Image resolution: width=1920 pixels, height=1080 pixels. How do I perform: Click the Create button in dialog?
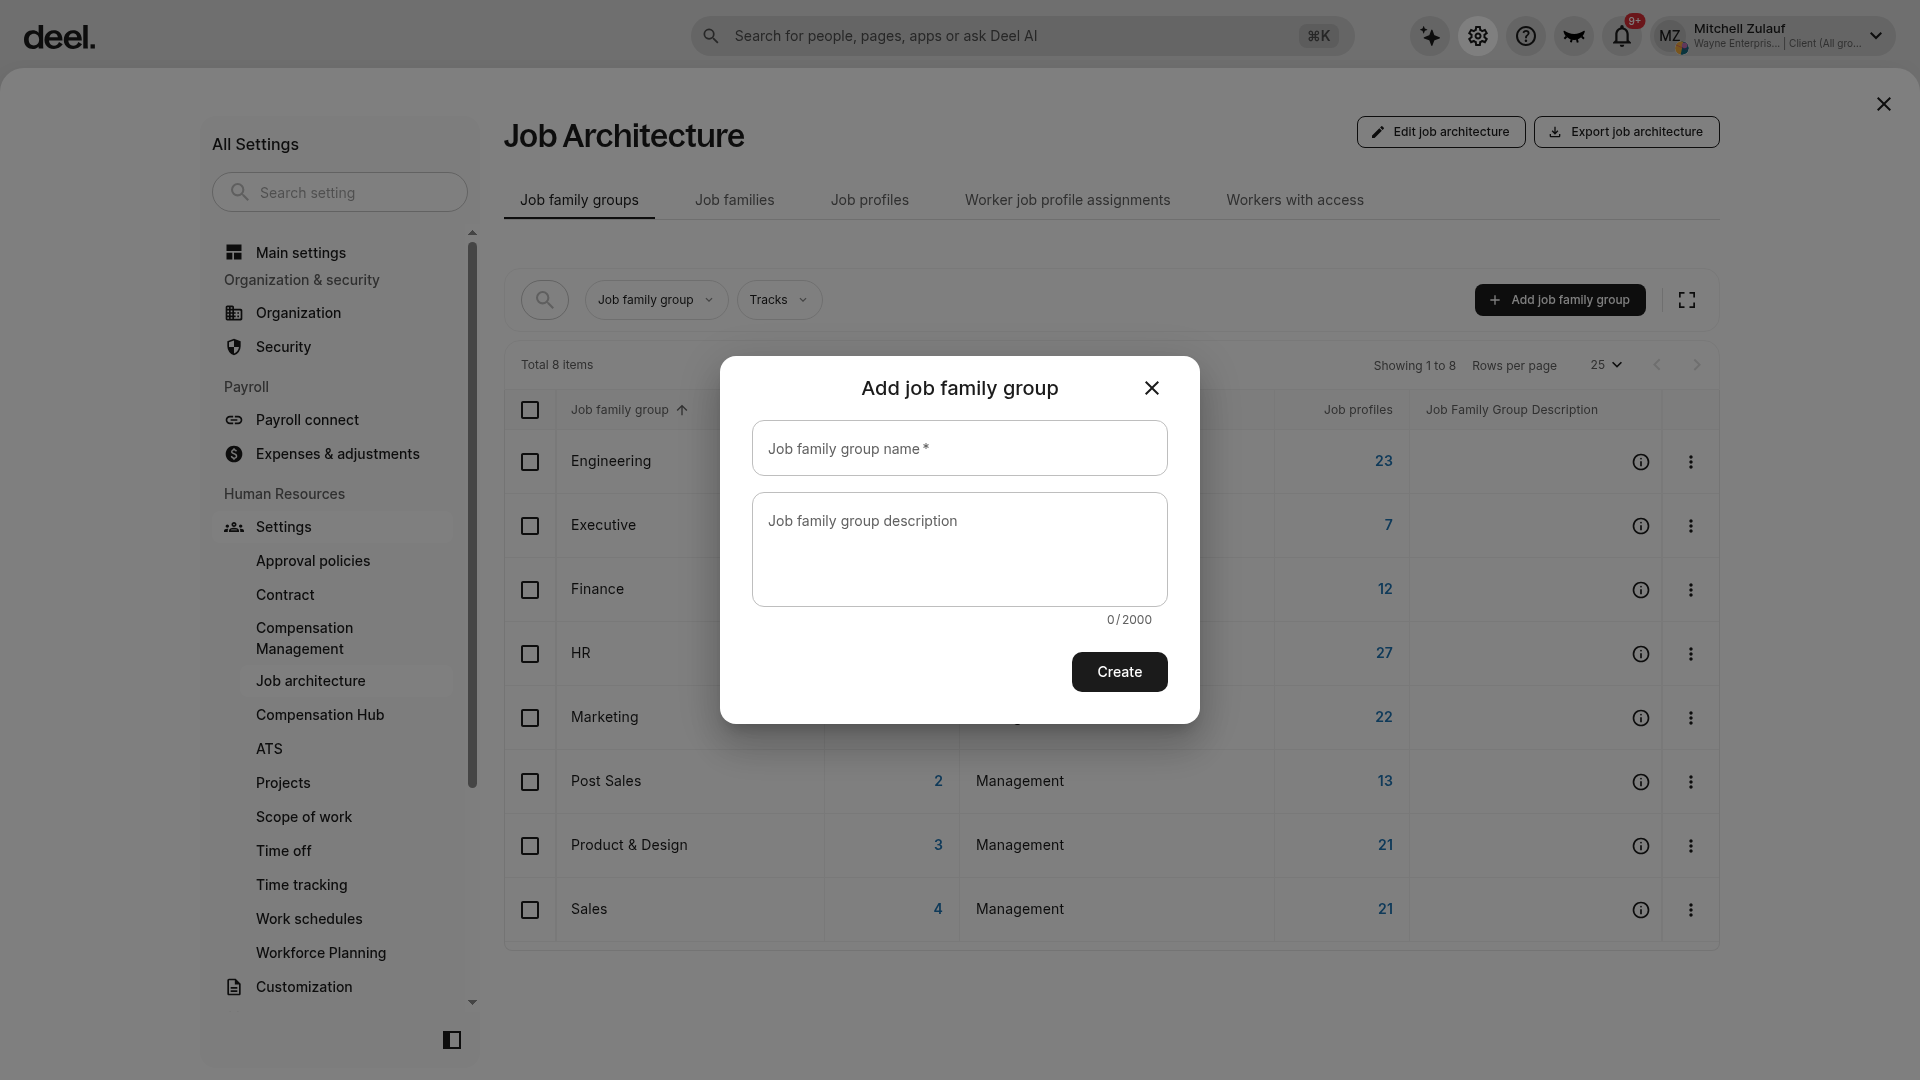(1119, 672)
